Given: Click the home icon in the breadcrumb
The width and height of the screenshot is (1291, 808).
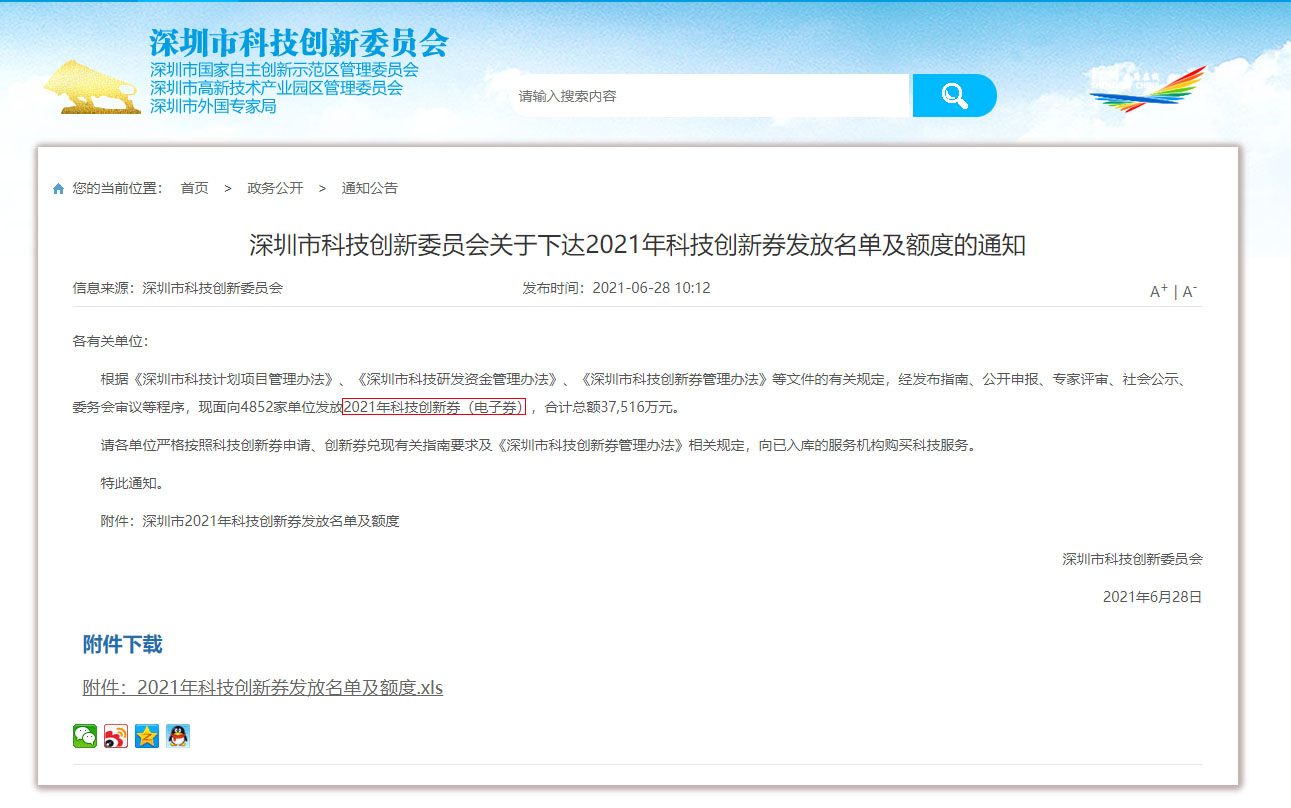Looking at the screenshot, I should tap(58, 189).
